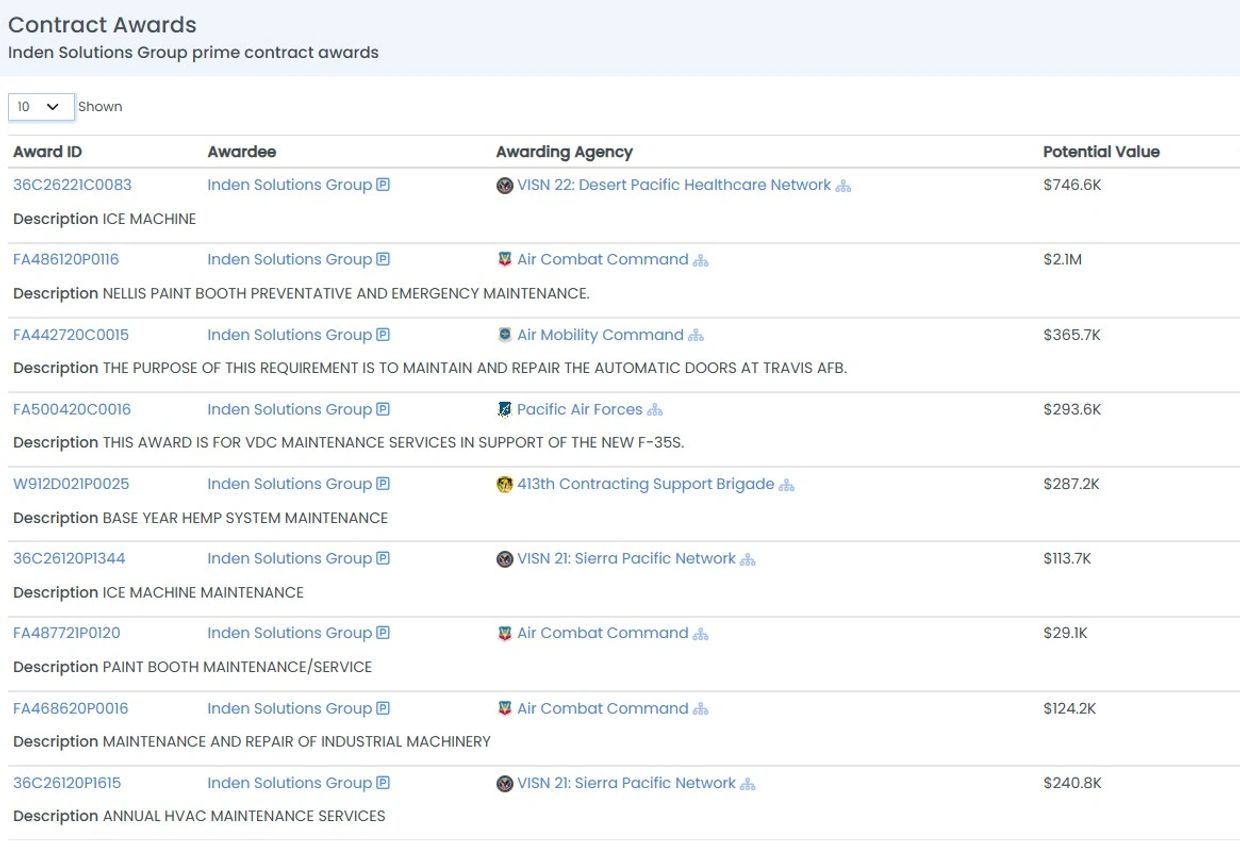Open the FA500420C0016 award link

click(x=72, y=410)
